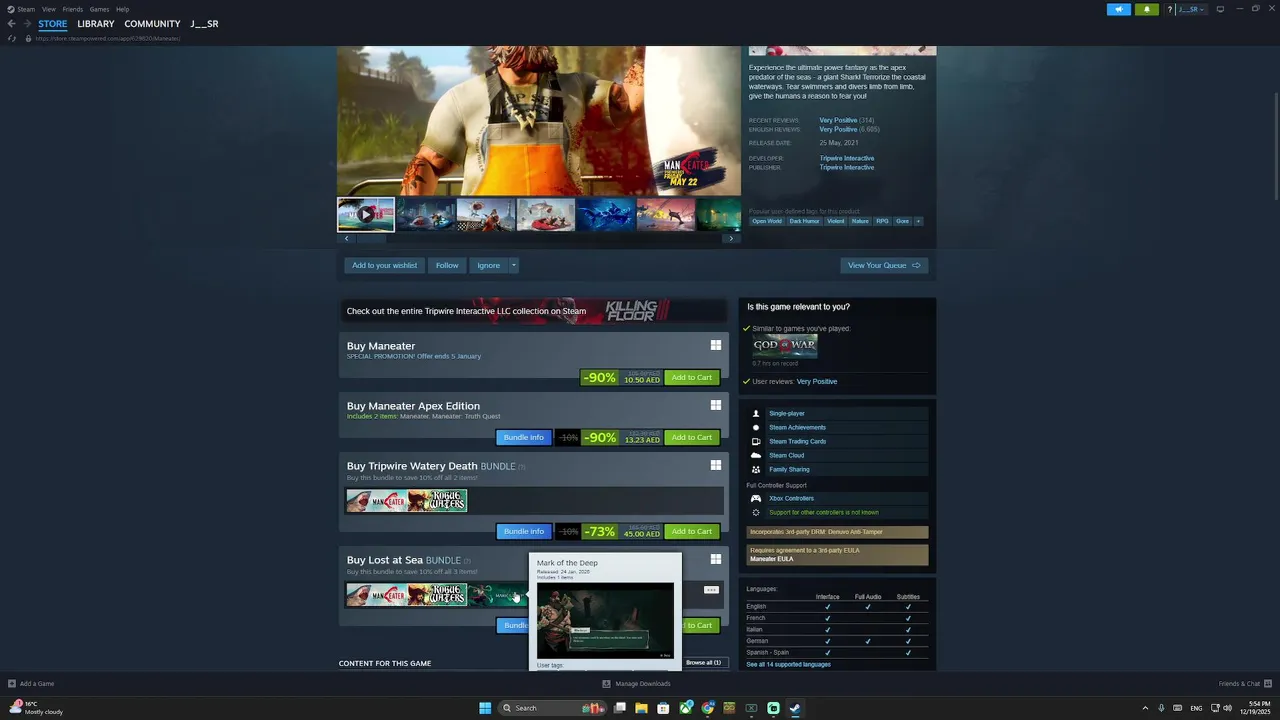
Task: Click Windows icon on Watery Death bundle
Action: pos(716,465)
